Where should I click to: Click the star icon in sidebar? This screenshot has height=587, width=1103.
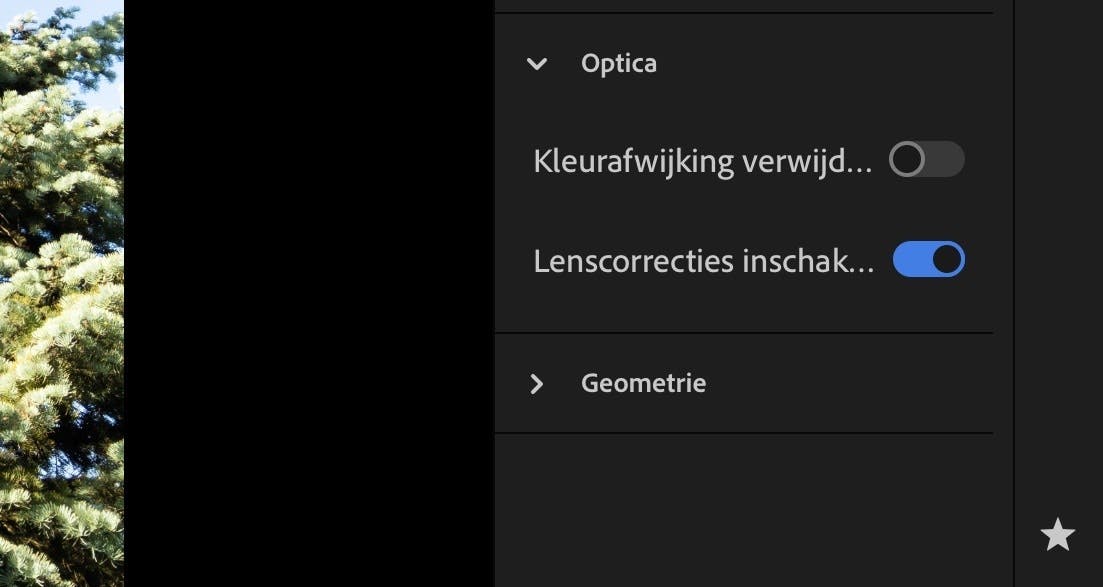pyautogui.click(x=1057, y=535)
